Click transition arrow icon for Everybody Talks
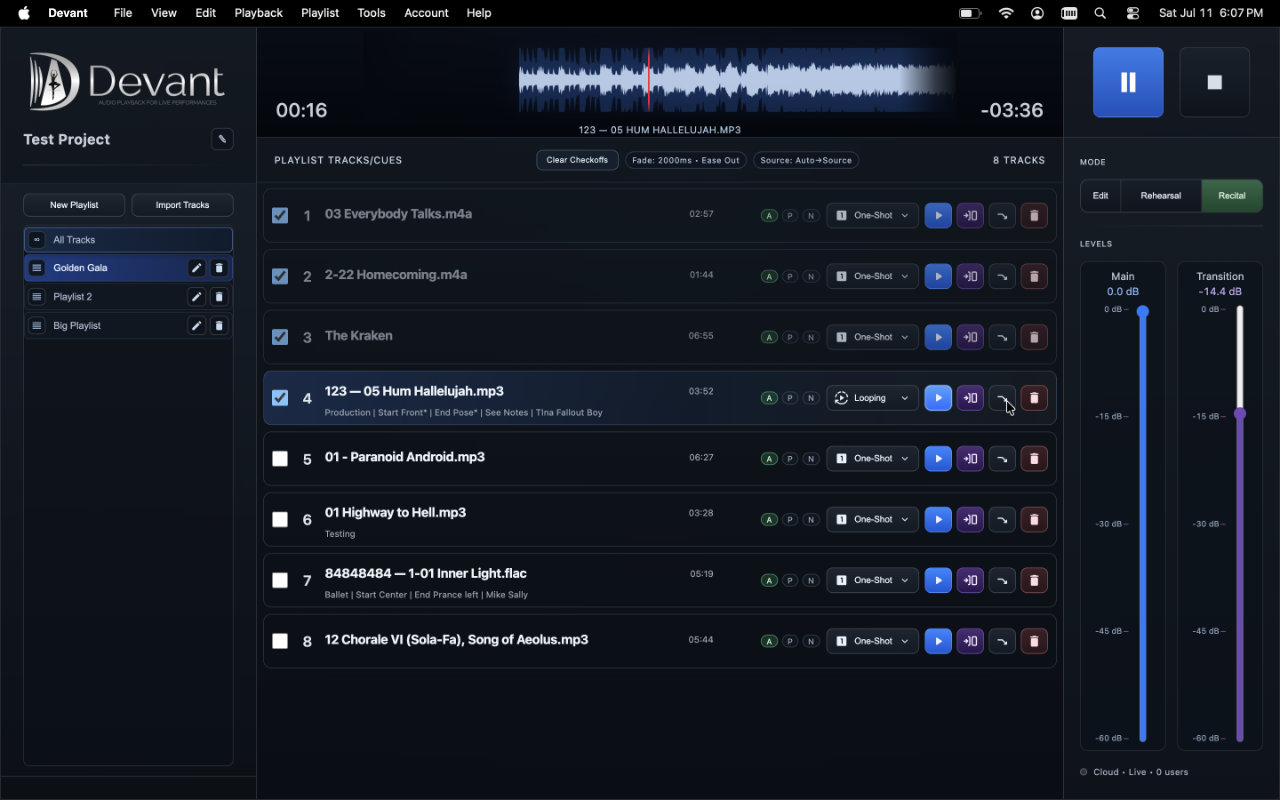 tap(1002, 215)
